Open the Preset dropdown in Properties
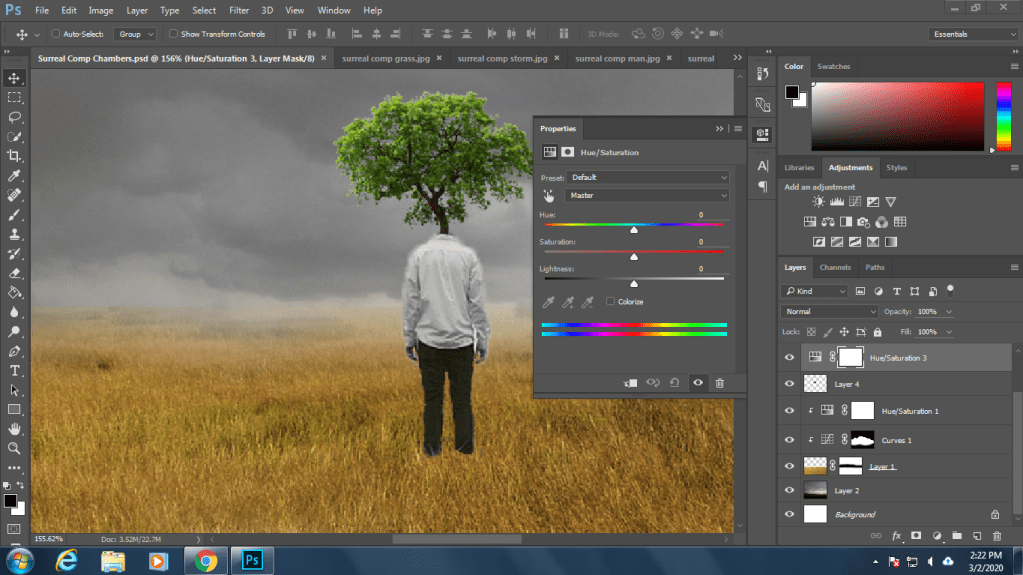Image resolution: width=1023 pixels, height=575 pixels. [647, 177]
